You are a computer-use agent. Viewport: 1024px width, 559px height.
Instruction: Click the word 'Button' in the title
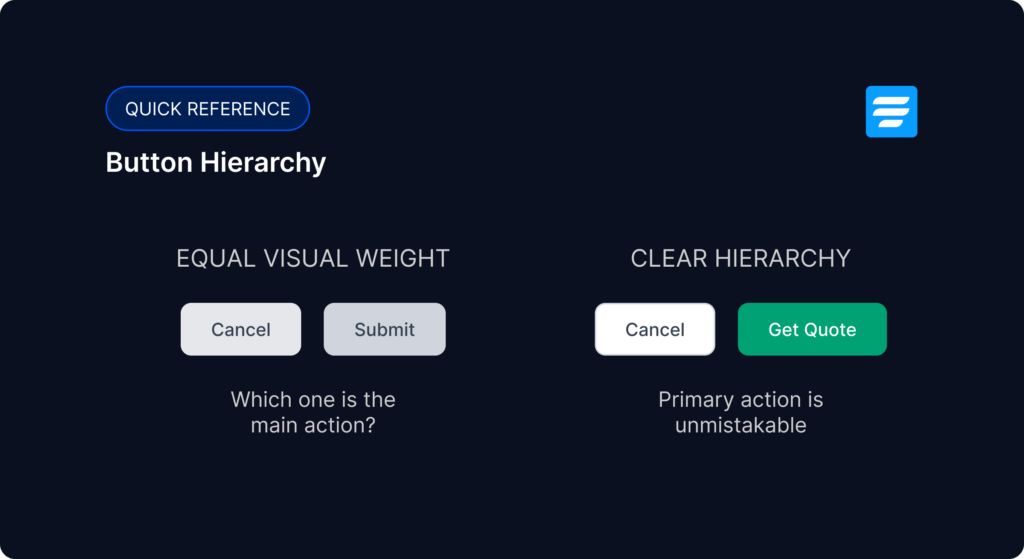click(149, 163)
